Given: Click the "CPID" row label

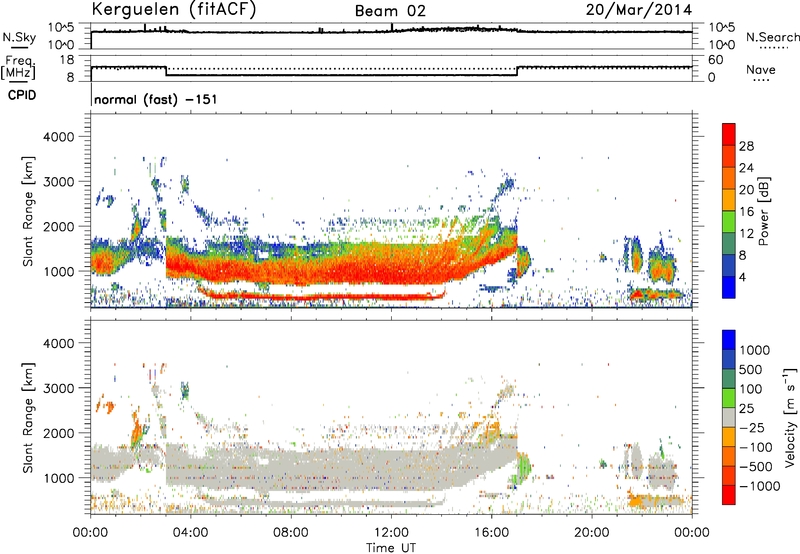Looking at the screenshot, I should coord(22,95).
